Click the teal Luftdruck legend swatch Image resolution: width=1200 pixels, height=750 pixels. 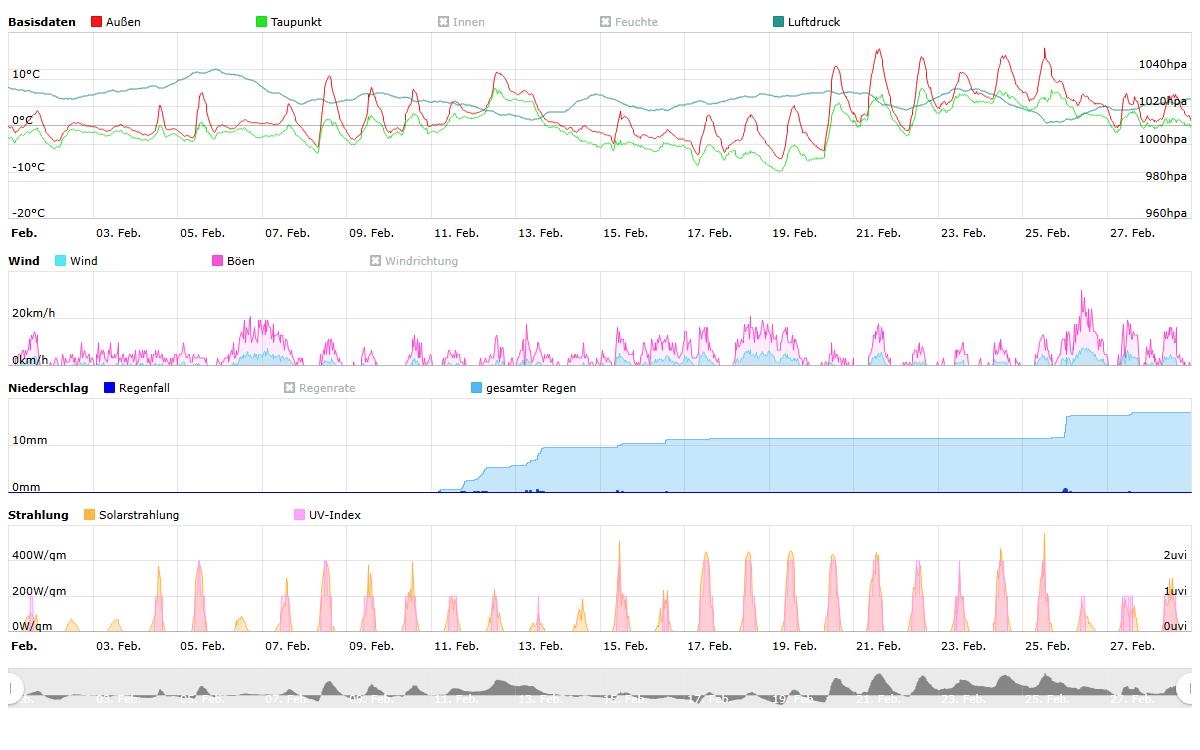point(779,22)
